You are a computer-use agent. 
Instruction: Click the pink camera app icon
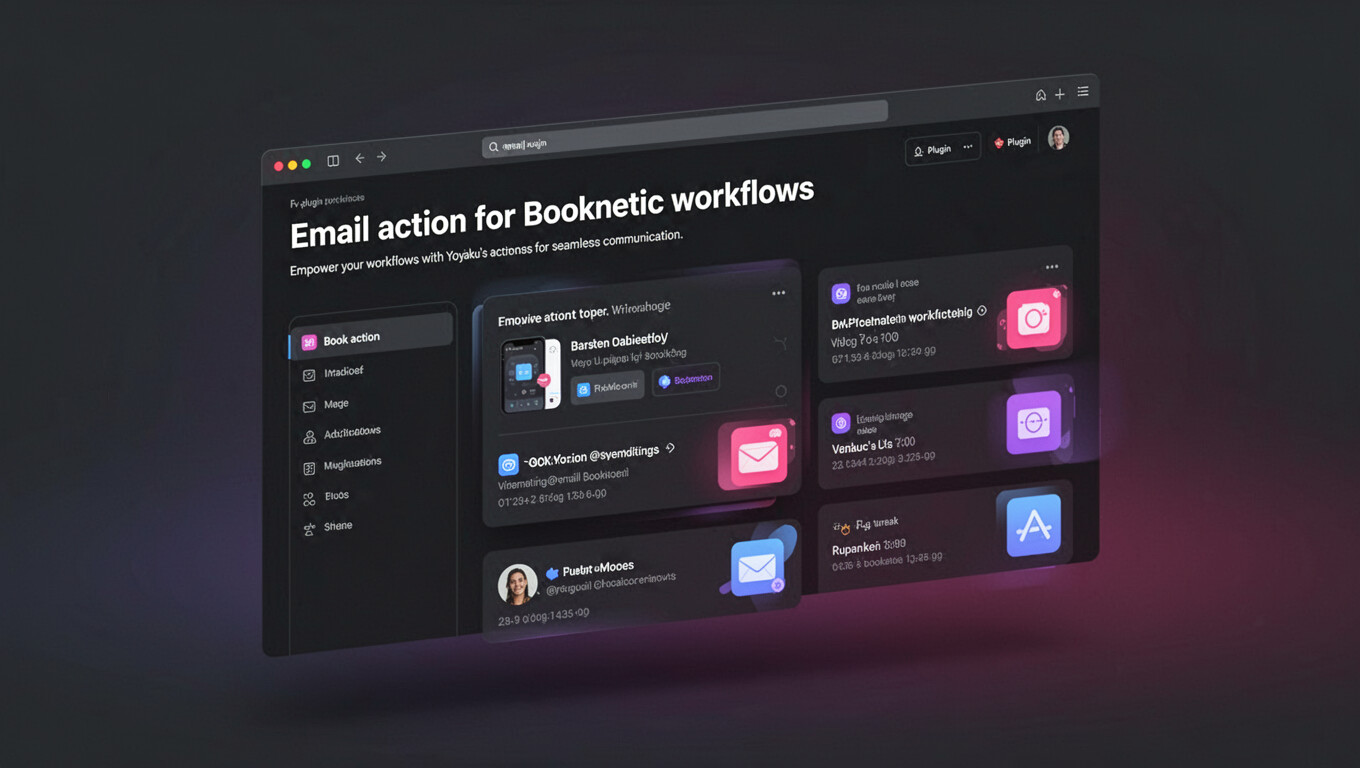(1033, 319)
